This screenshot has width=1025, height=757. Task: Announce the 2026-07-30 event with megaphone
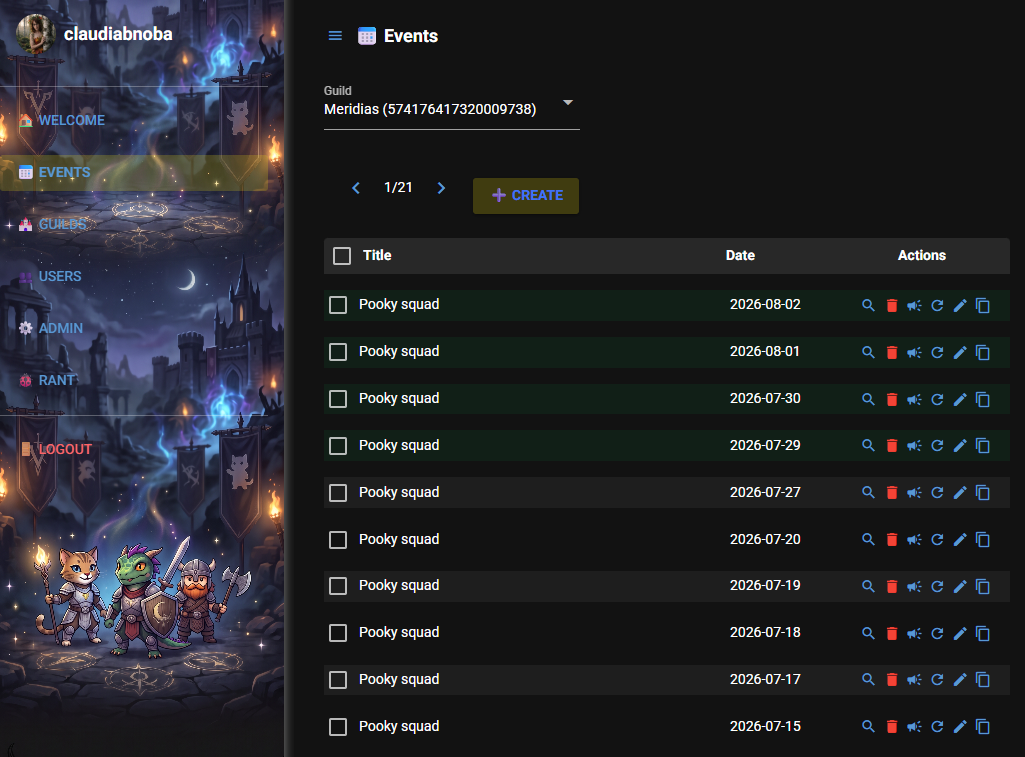coord(914,399)
